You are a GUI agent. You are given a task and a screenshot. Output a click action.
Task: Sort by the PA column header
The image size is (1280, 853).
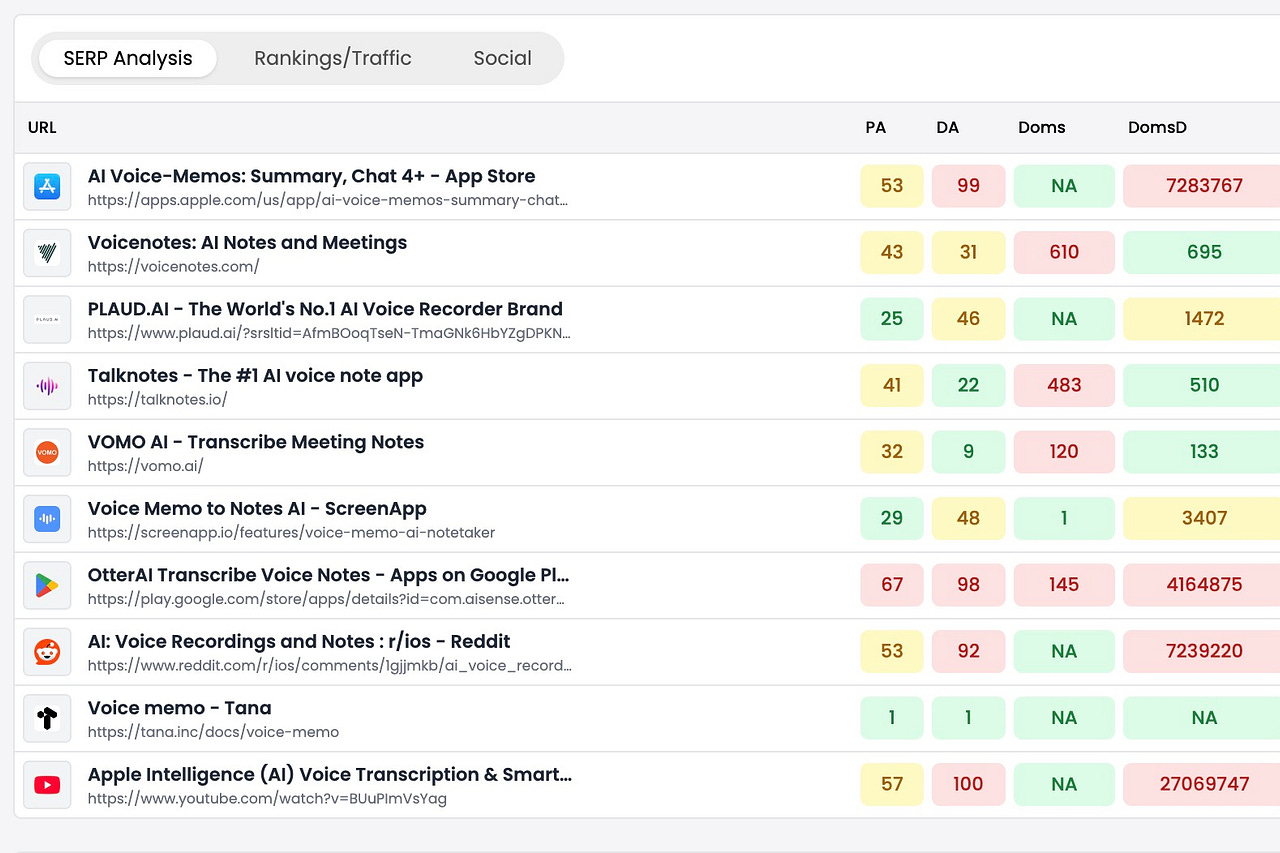876,128
